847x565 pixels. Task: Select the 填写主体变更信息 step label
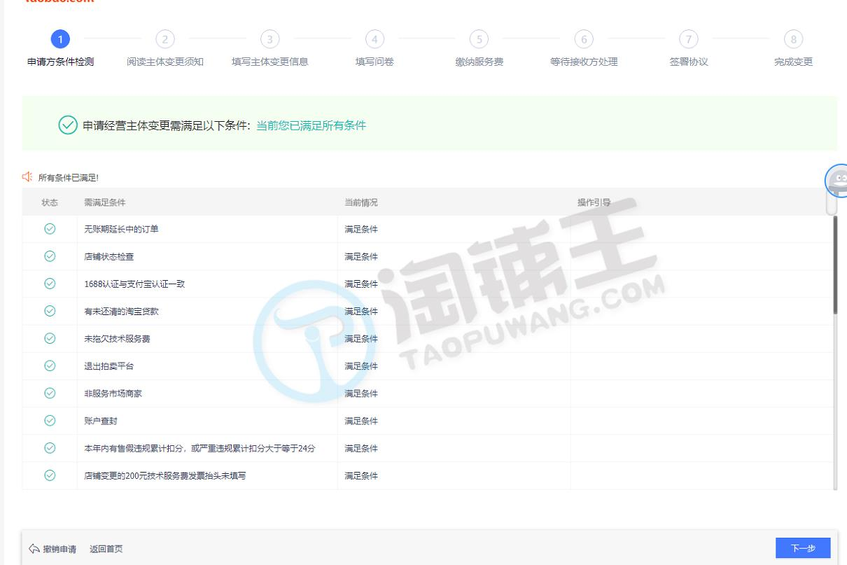[270, 62]
